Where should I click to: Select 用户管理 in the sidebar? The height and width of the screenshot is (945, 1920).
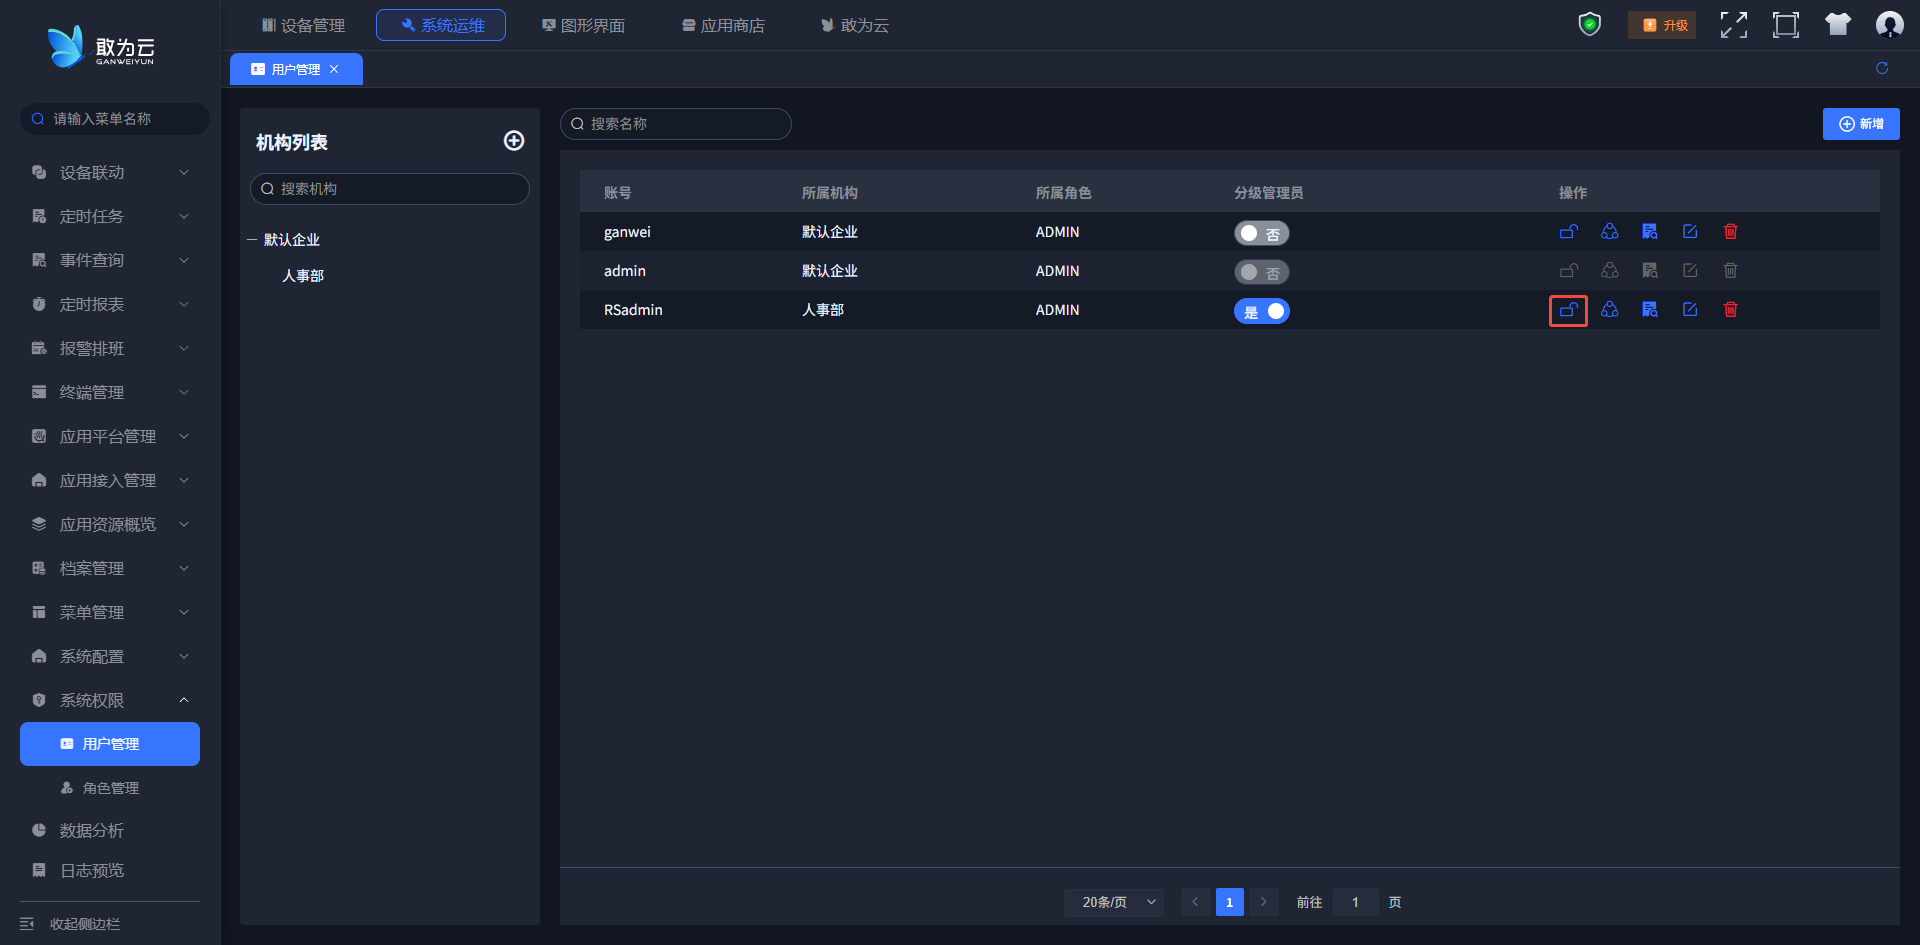tap(110, 744)
